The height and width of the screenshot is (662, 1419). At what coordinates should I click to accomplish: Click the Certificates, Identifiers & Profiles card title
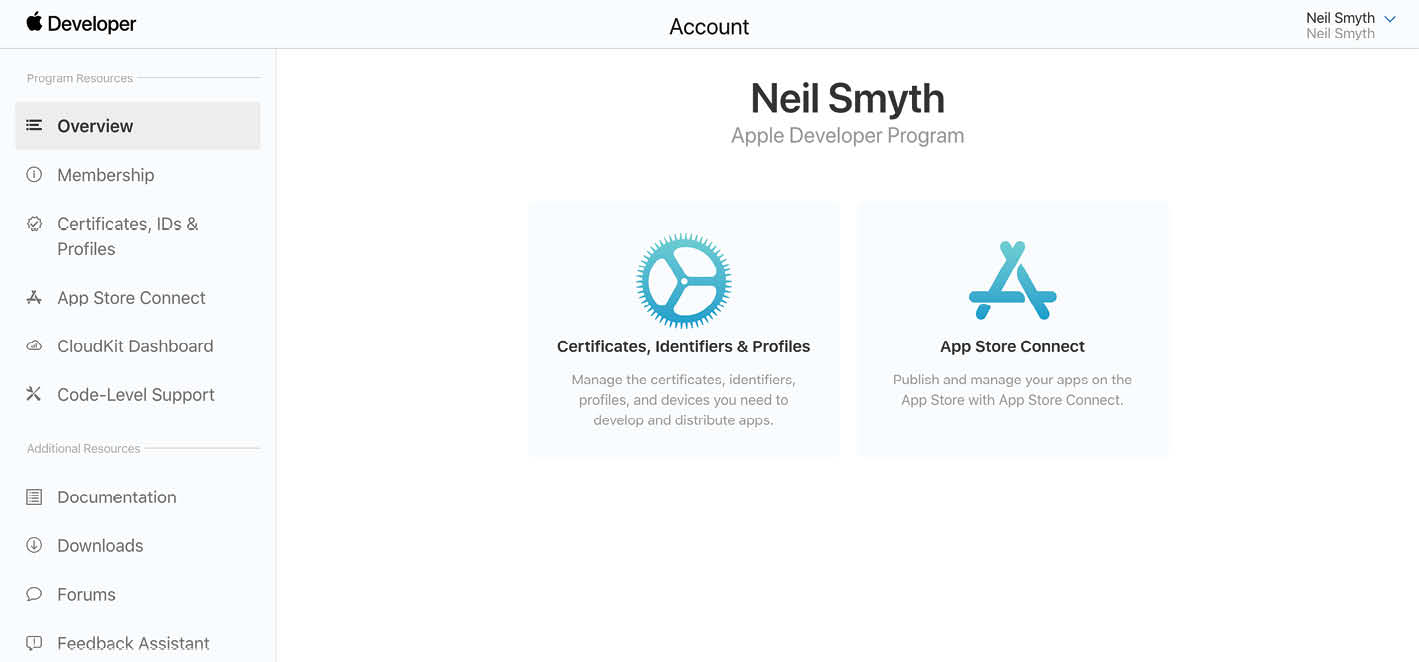coord(684,346)
